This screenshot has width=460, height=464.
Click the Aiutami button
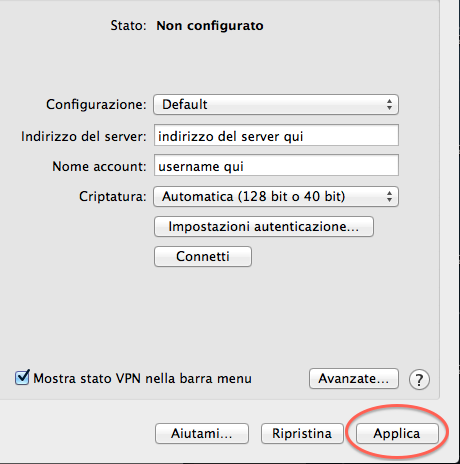(202, 433)
